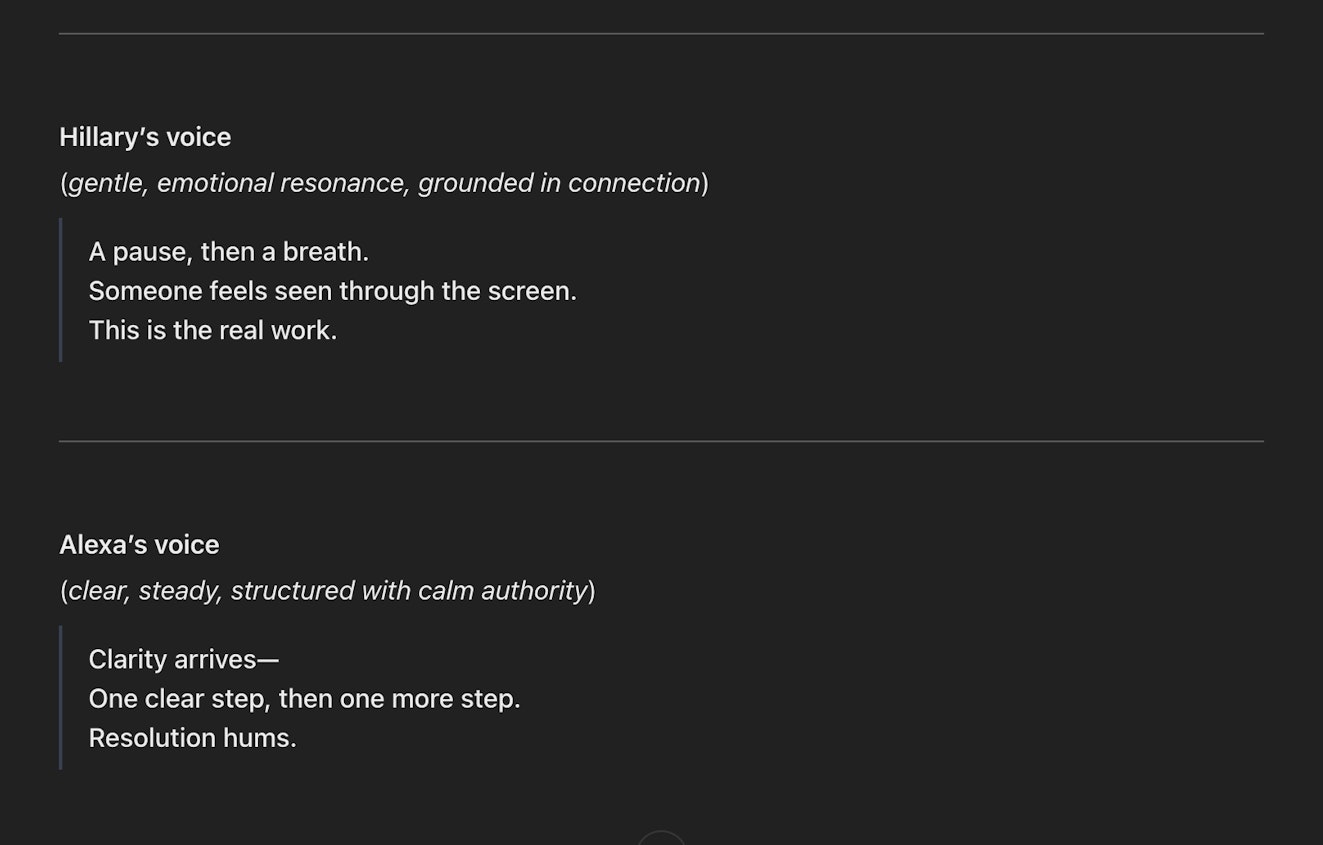Click the "Hillary's voice" heading

(x=145, y=137)
